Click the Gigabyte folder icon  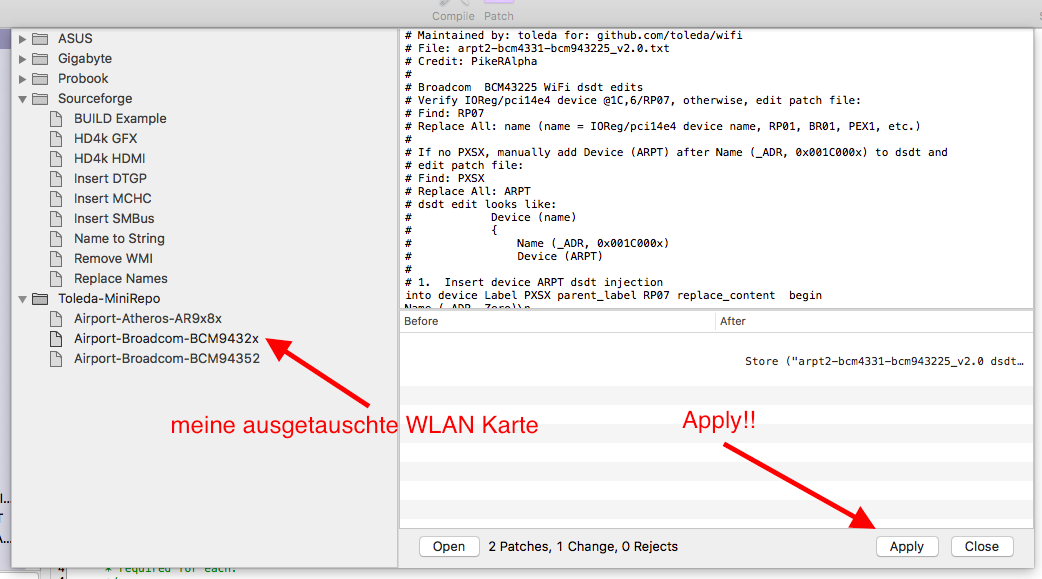[41, 58]
